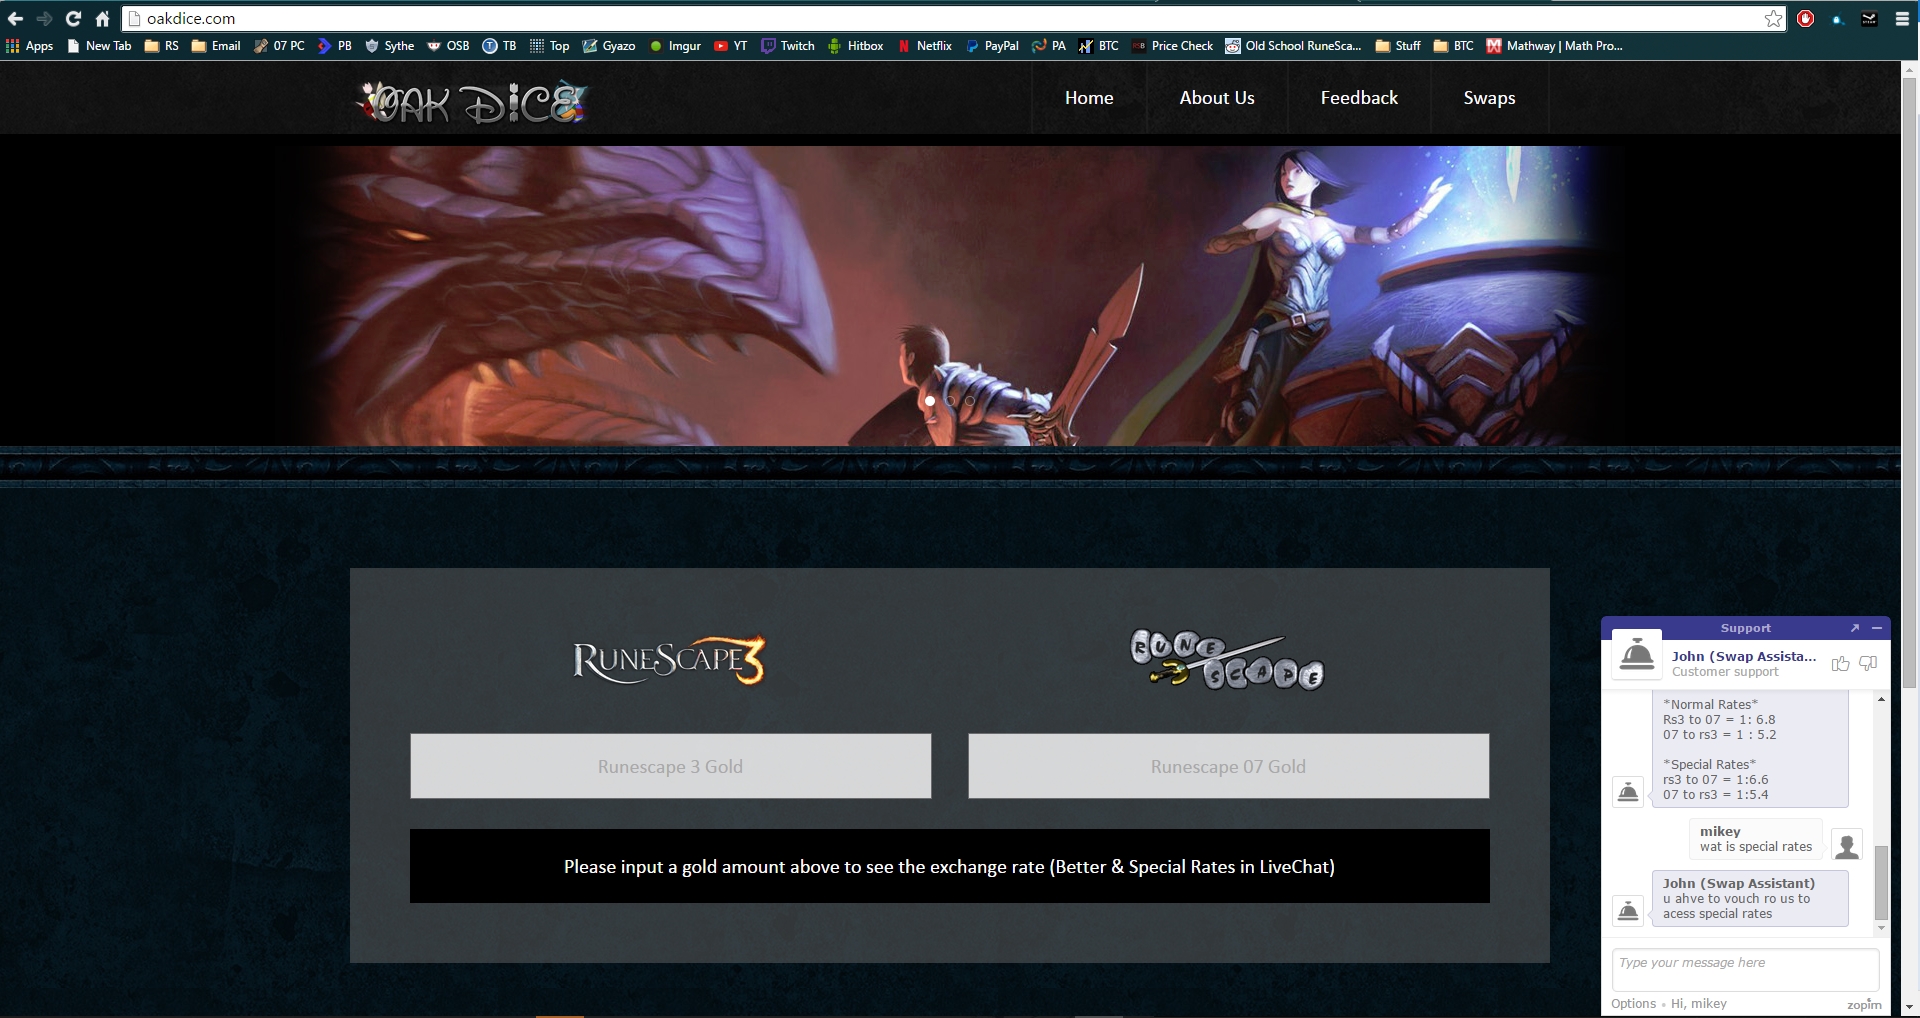
Task: Click the page vertical scrollbar thumb
Action: 1910,382
